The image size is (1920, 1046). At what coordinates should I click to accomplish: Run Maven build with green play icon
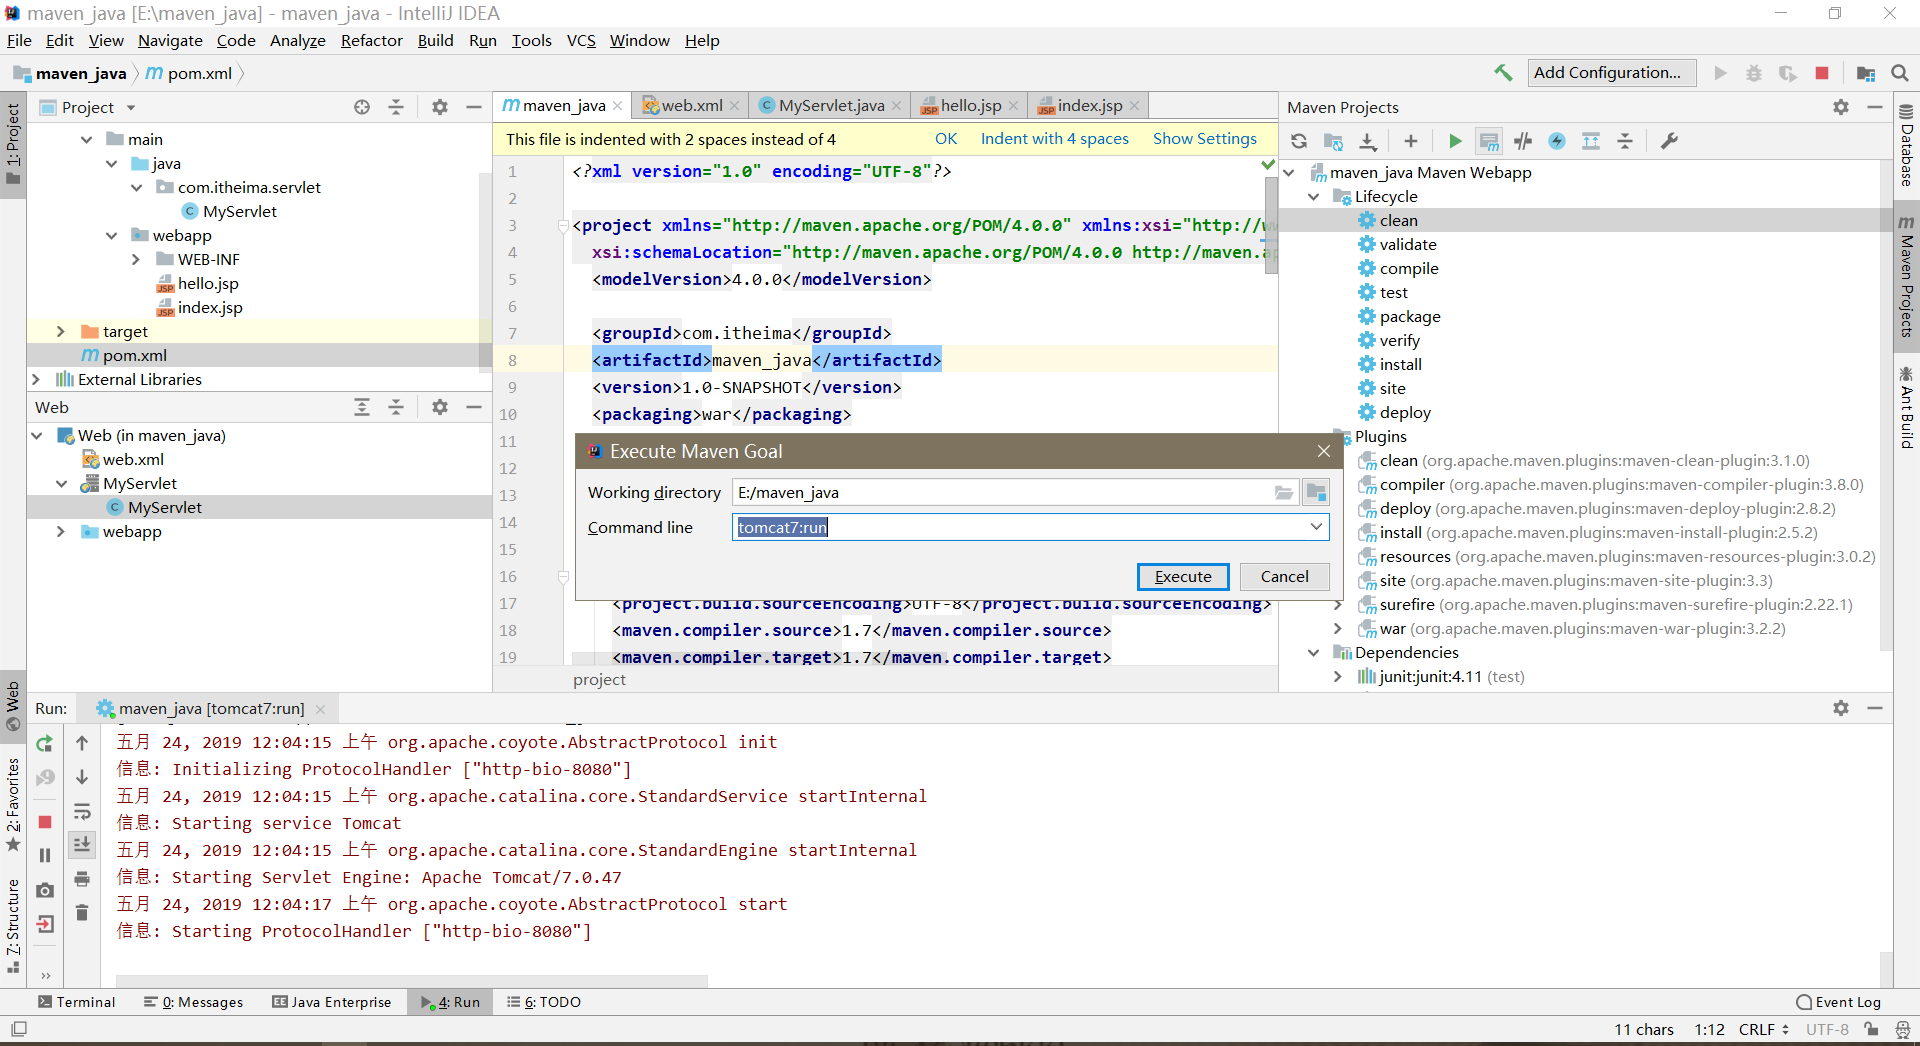(1455, 141)
